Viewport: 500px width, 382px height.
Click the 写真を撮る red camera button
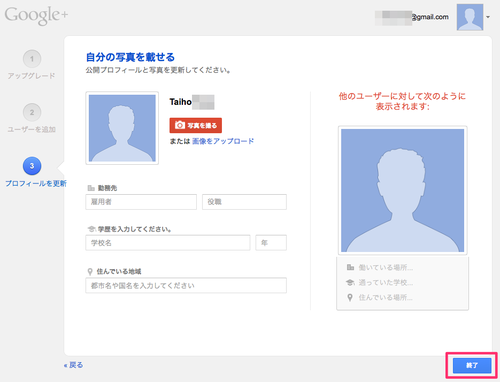coord(196,125)
